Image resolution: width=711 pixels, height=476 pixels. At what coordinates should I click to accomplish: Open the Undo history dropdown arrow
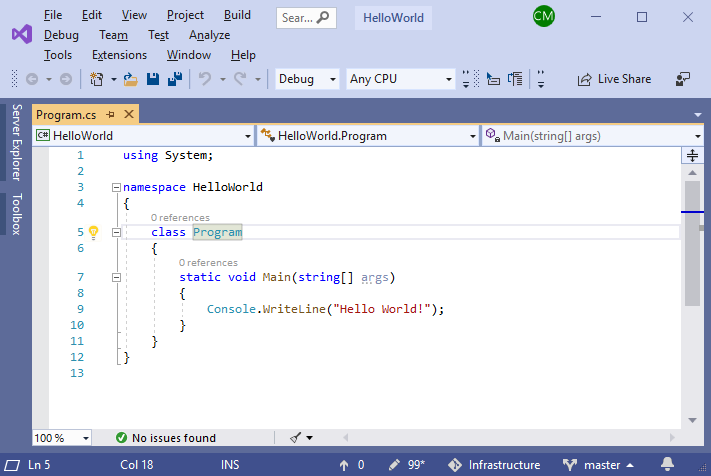pyautogui.click(x=223, y=79)
